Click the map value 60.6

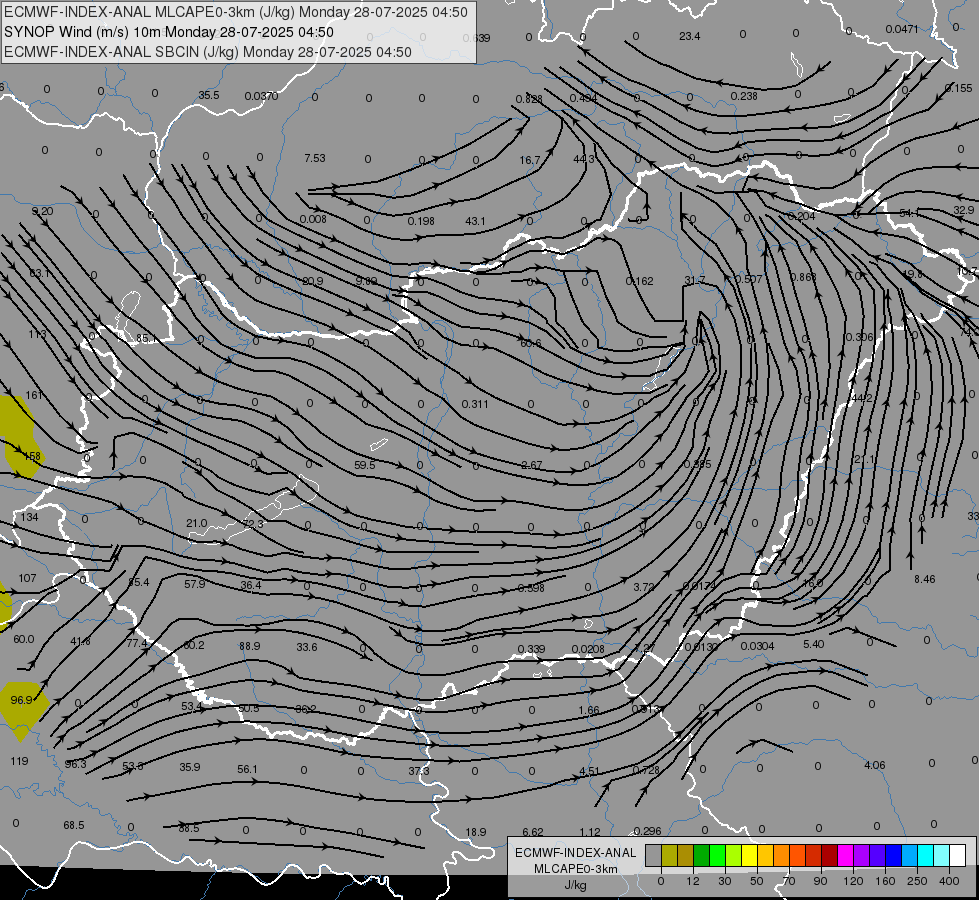[531, 344]
